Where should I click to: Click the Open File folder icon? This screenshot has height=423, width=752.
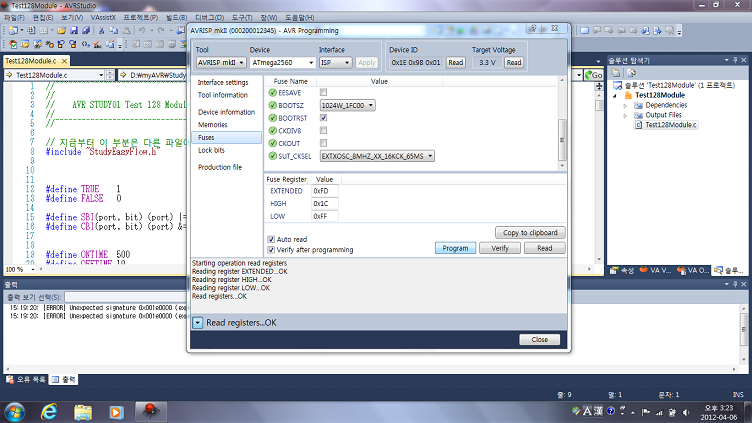click(61, 30)
